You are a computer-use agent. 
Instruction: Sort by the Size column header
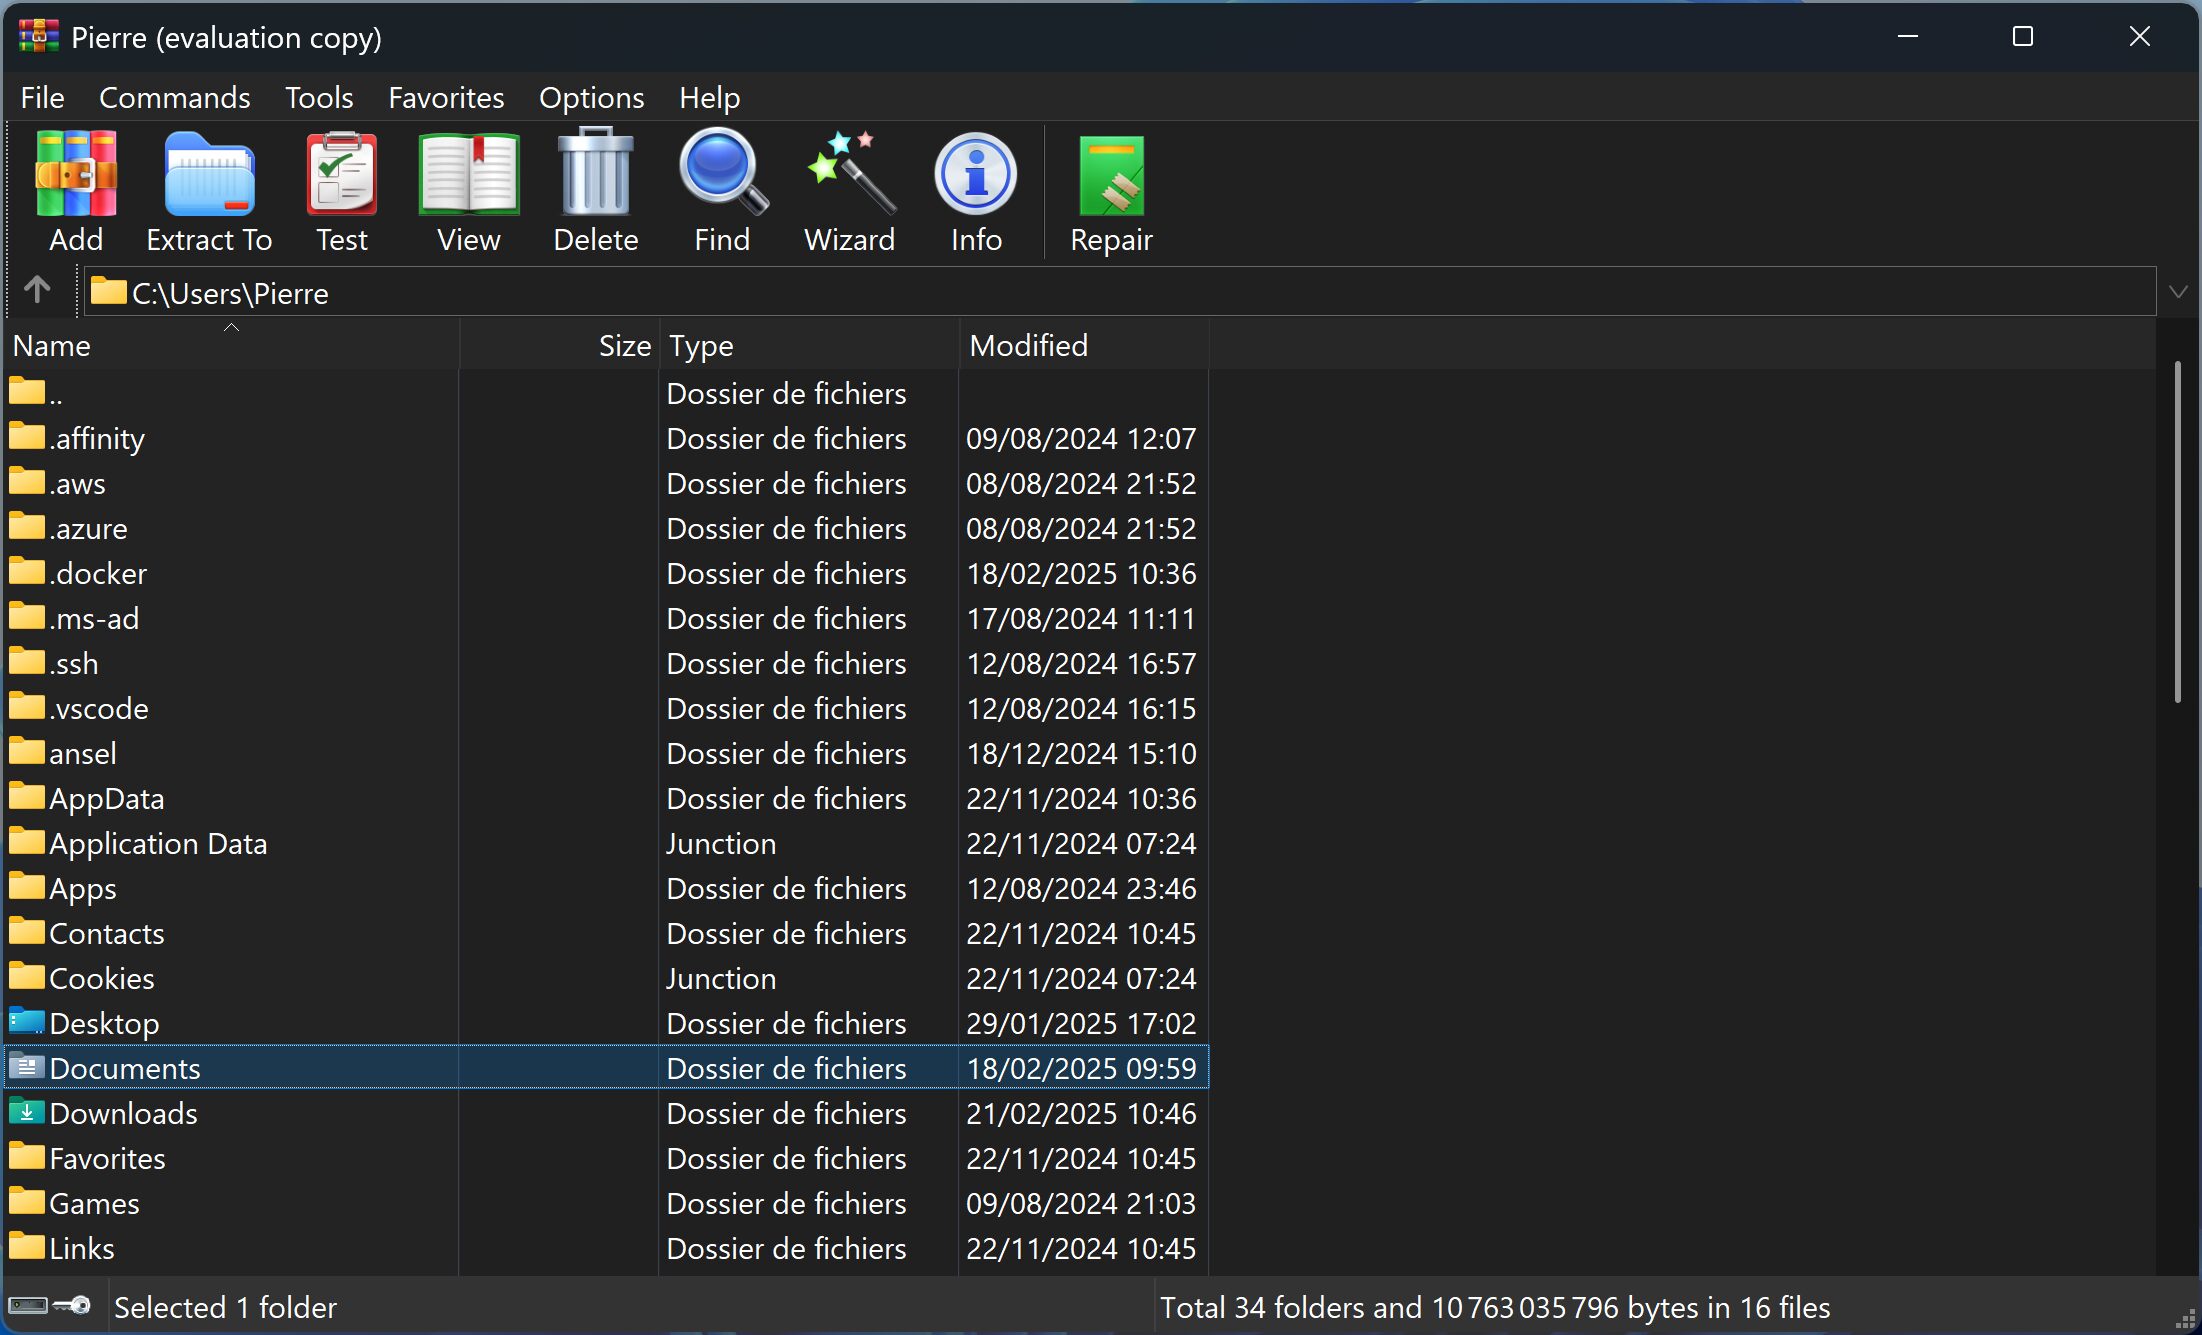(x=559, y=345)
